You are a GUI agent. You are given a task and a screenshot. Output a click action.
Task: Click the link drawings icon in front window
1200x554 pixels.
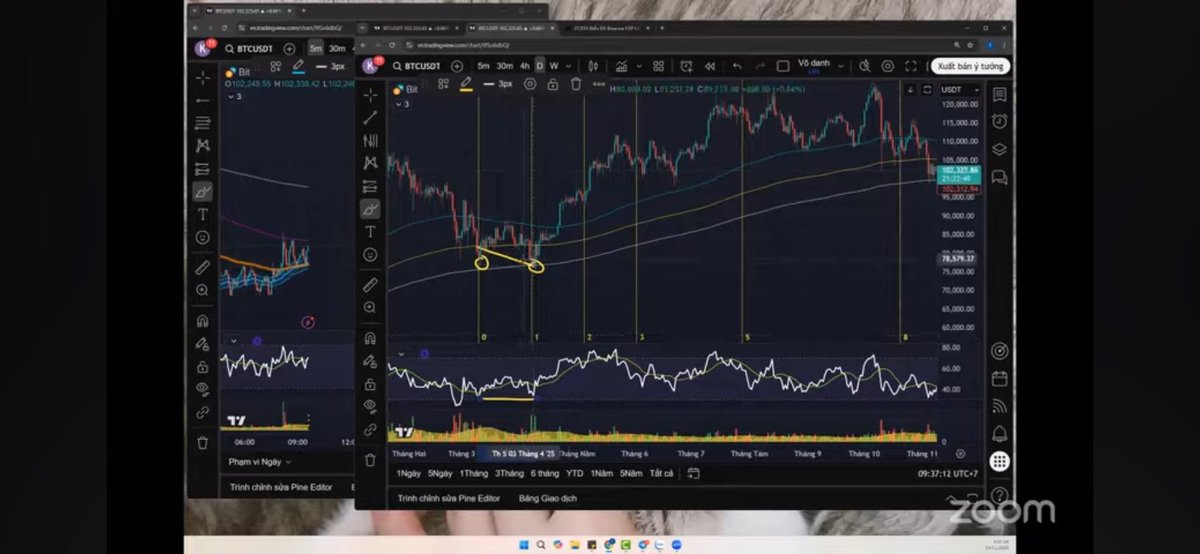[370, 429]
